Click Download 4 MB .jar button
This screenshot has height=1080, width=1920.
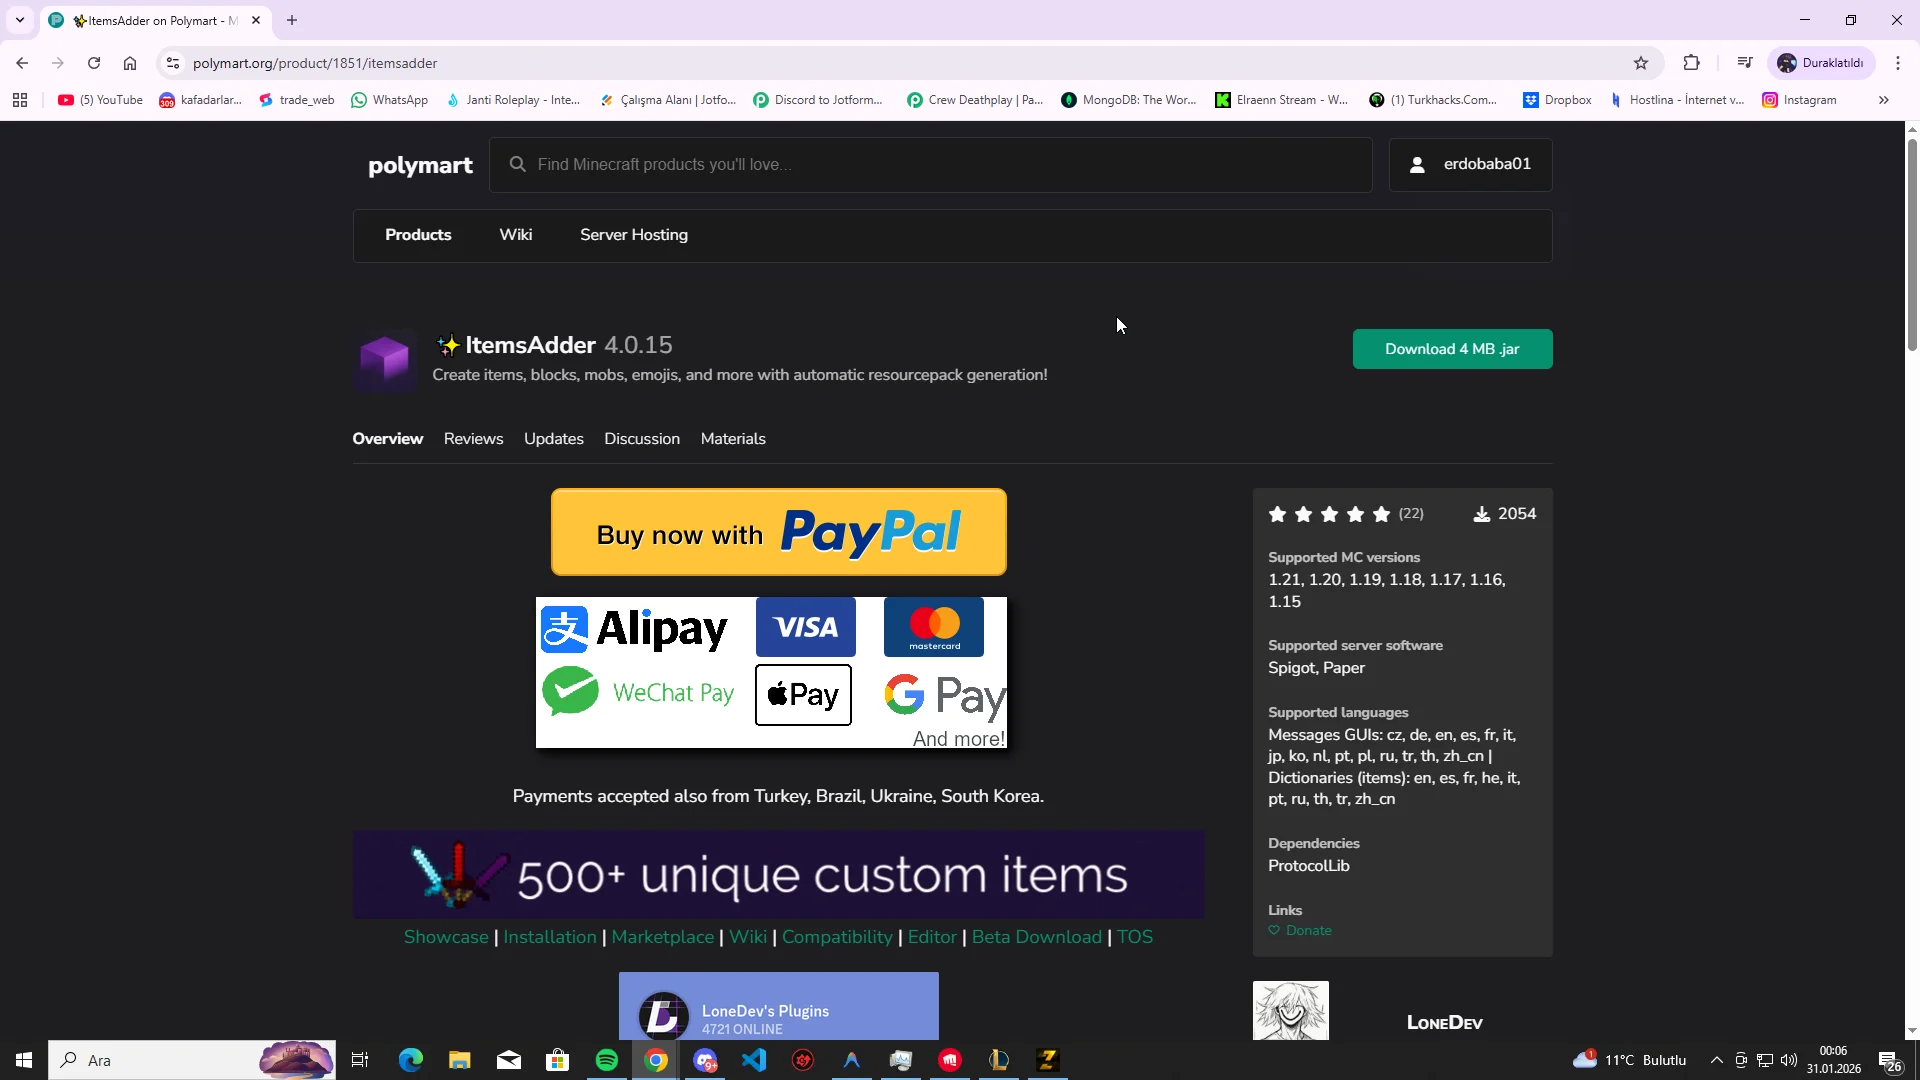point(1452,349)
